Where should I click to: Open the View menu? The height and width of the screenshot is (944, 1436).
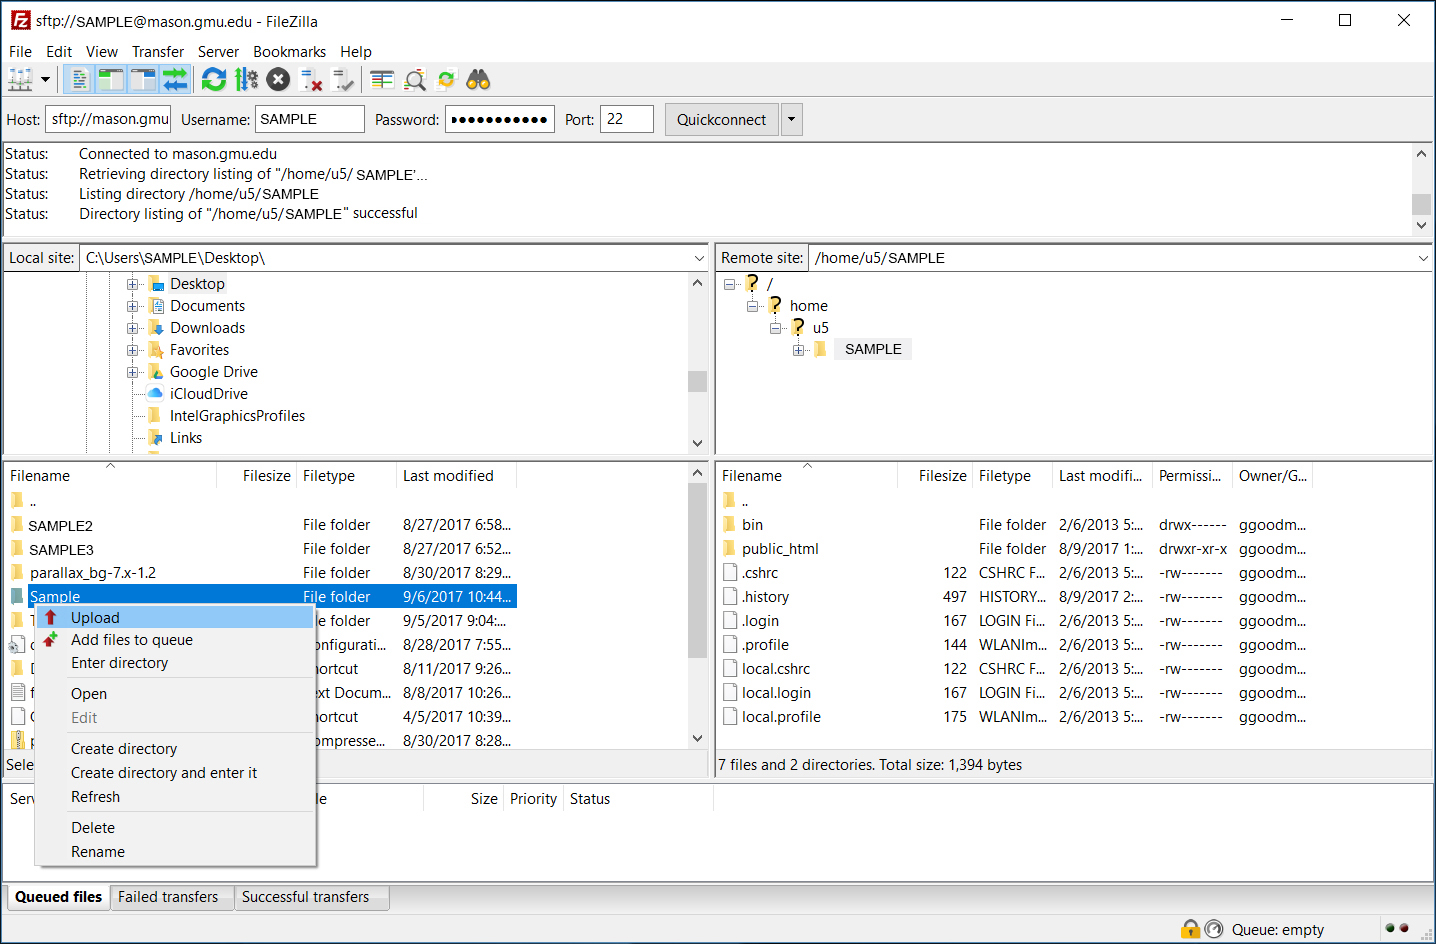tap(102, 52)
